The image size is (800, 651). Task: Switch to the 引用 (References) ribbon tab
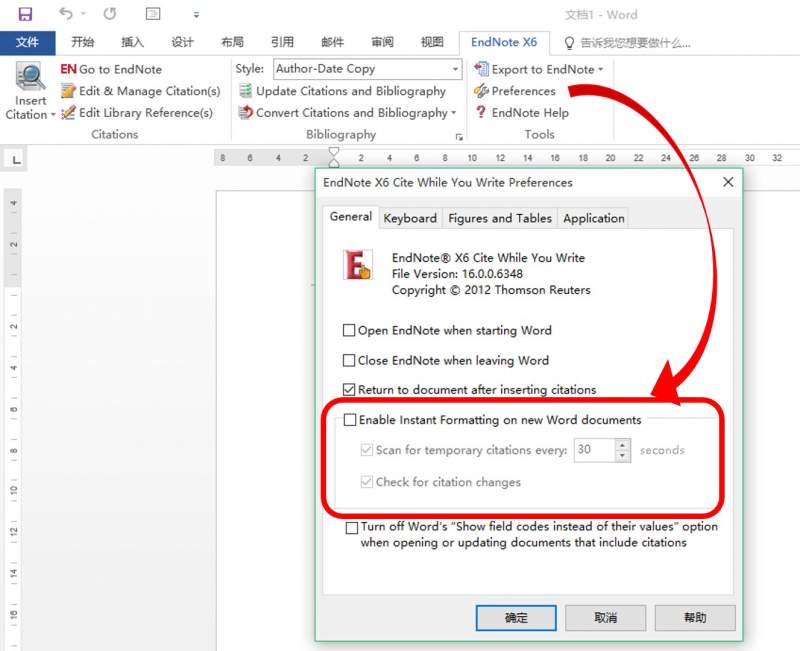282,42
